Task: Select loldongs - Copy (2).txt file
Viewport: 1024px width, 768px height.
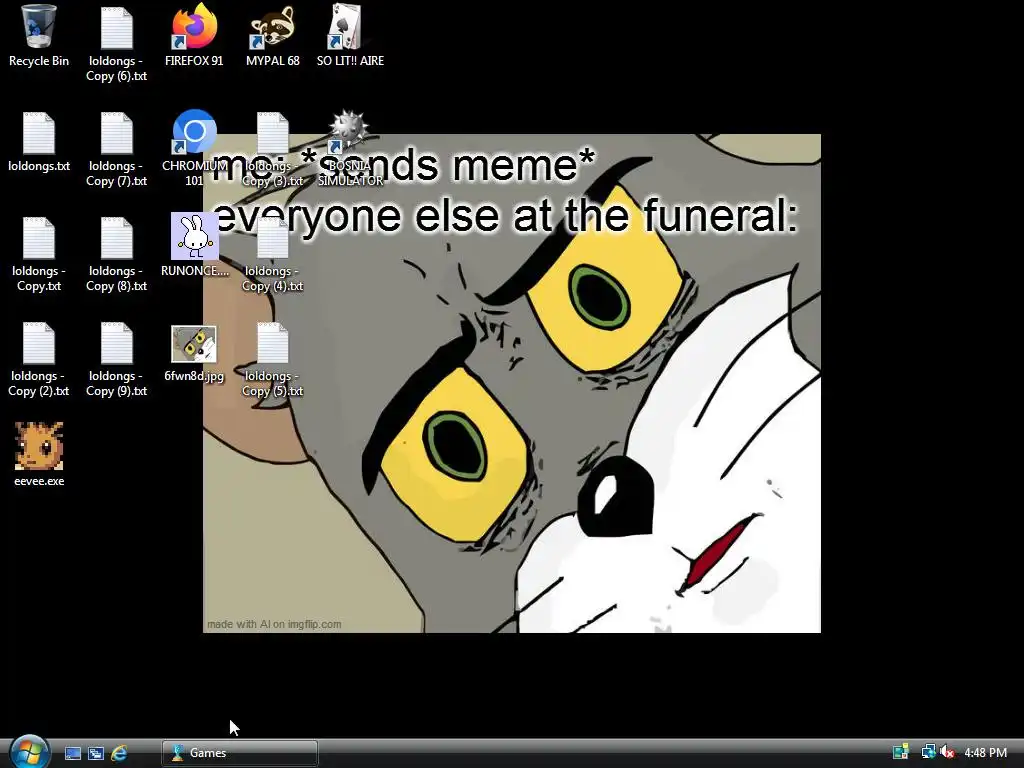Action: pos(39,360)
